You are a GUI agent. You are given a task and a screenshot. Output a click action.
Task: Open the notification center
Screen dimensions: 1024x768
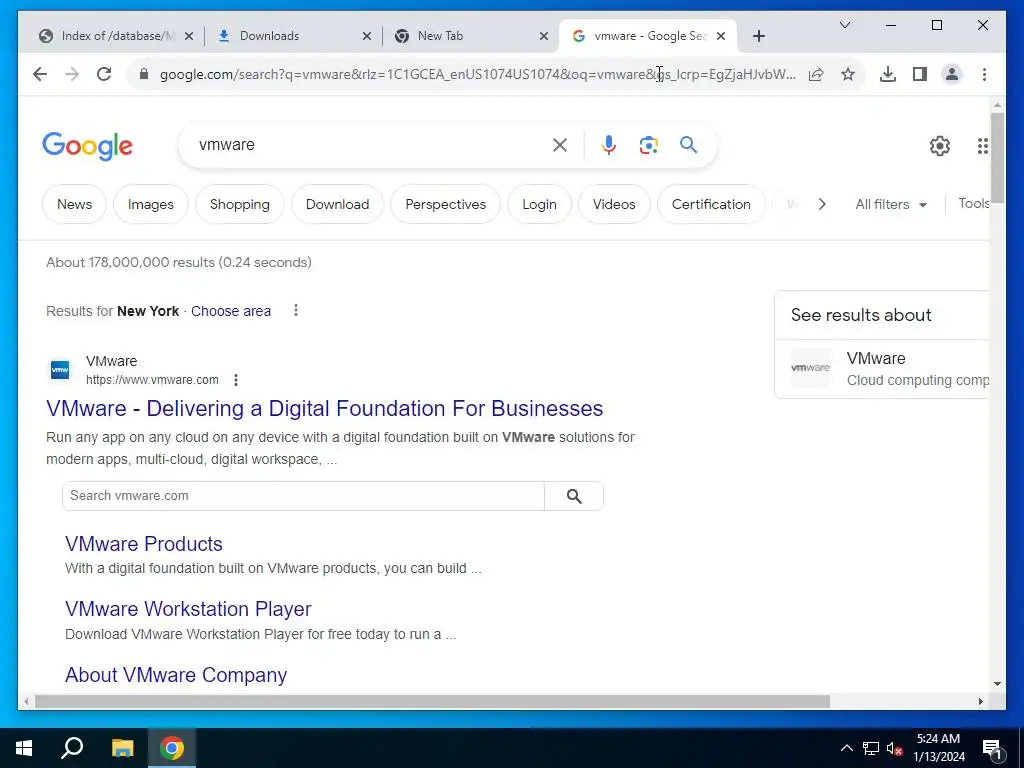pos(992,749)
